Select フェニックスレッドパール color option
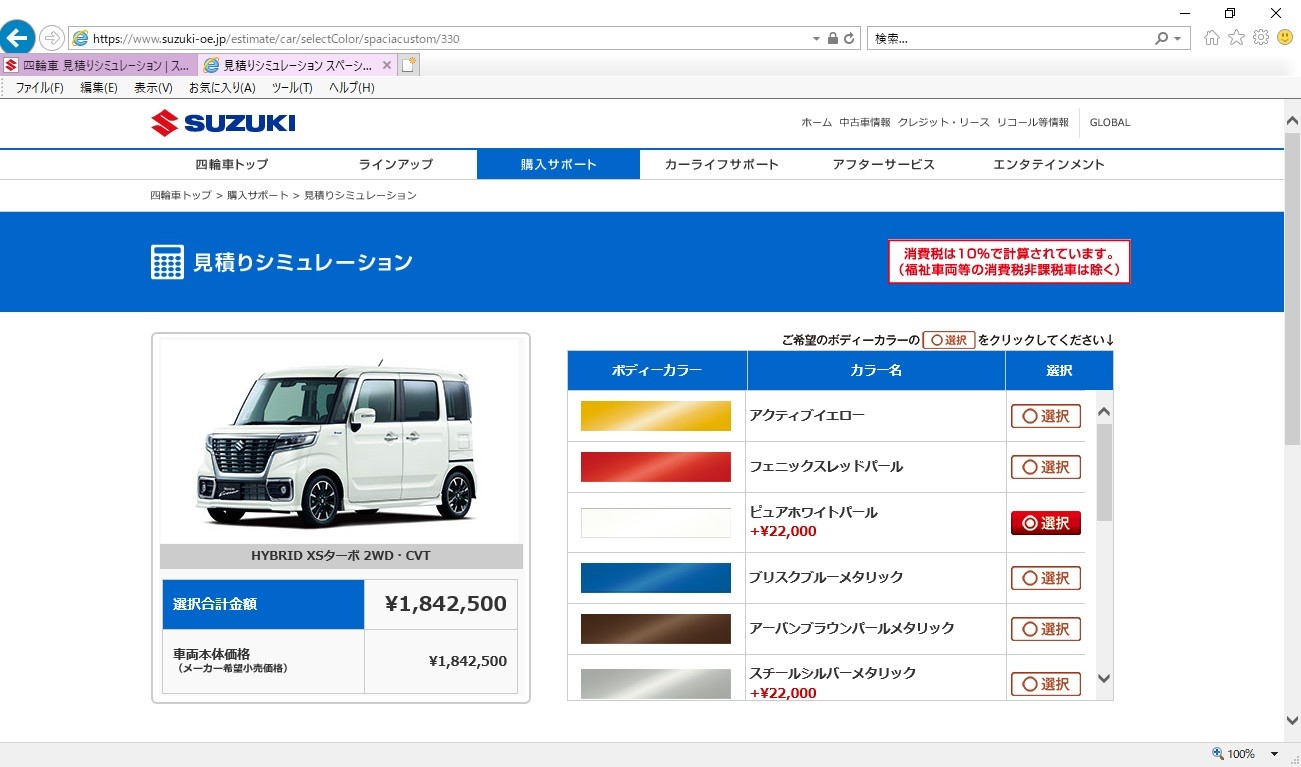Image resolution: width=1301 pixels, height=767 pixels. coord(1046,467)
